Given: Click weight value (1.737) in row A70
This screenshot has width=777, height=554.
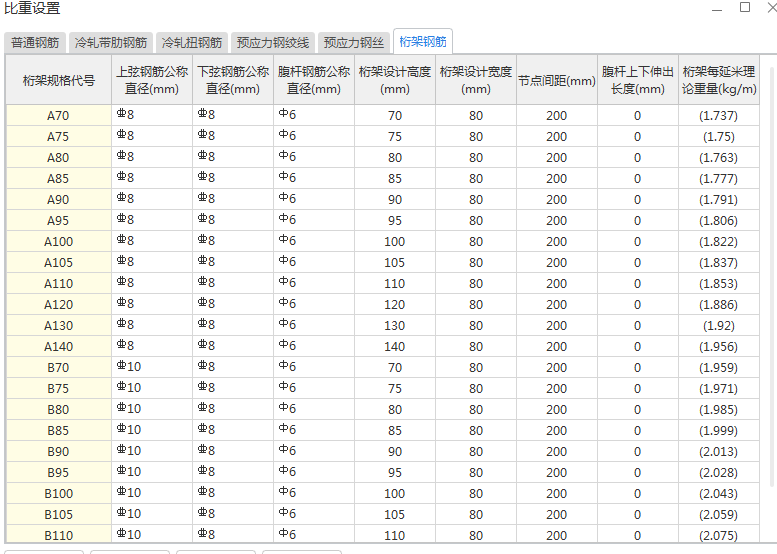Looking at the screenshot, I should click(x=719, y=115).
